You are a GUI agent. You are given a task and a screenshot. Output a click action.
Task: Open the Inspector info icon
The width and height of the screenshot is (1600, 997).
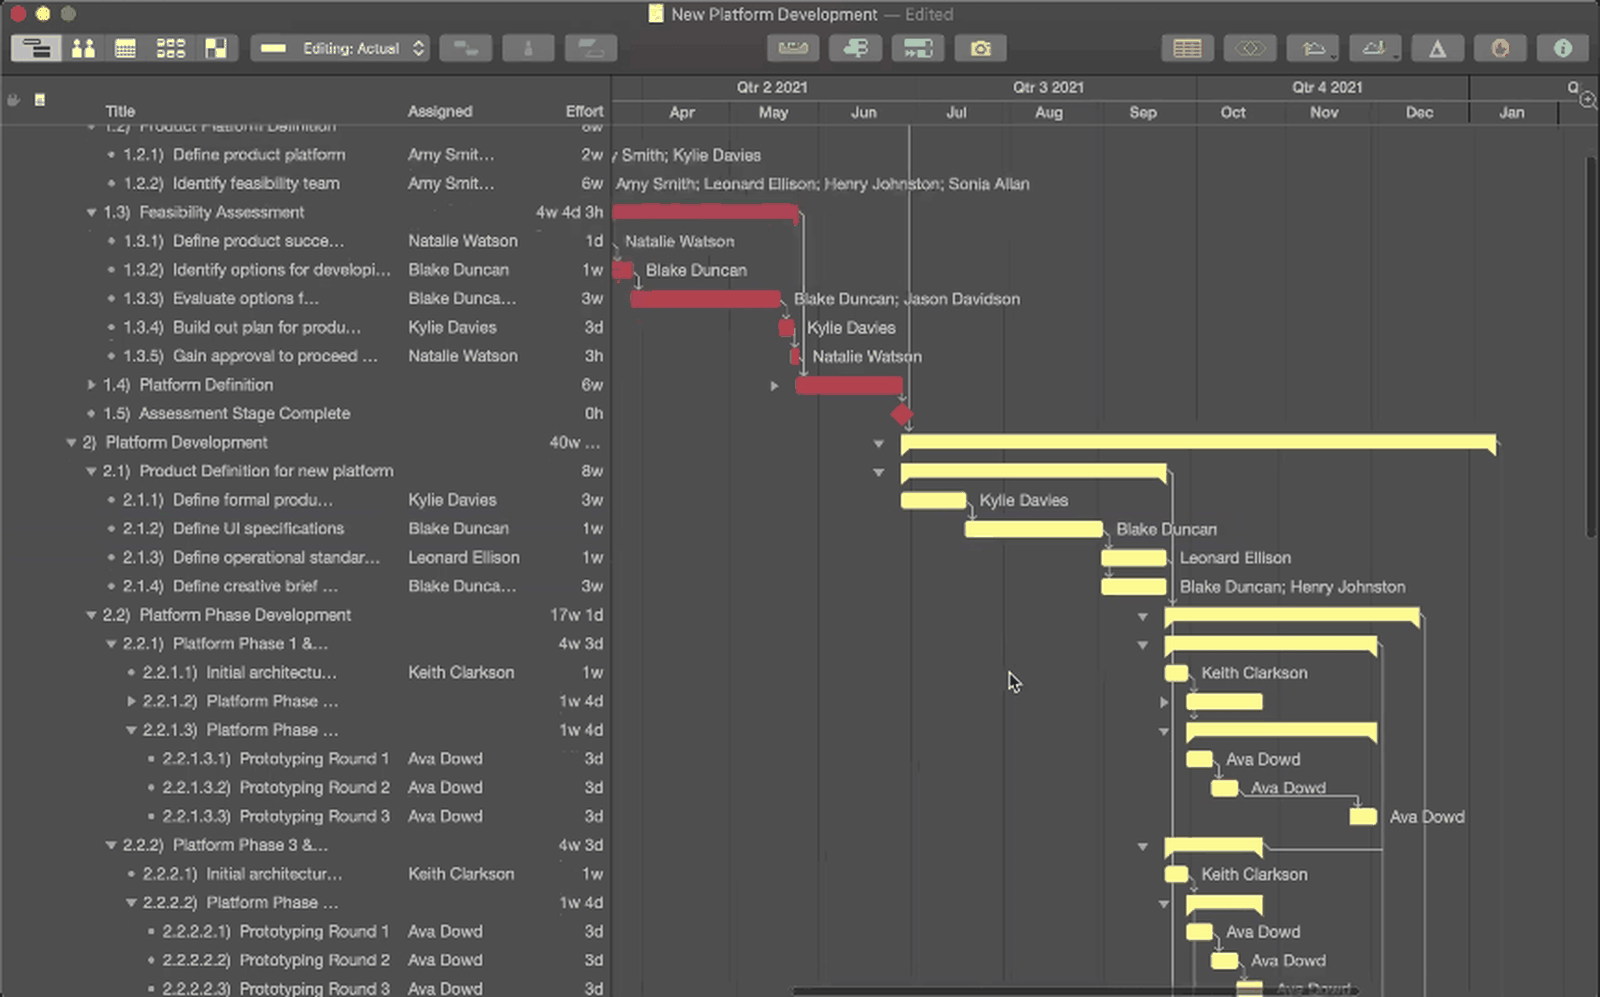point(1562,48)
